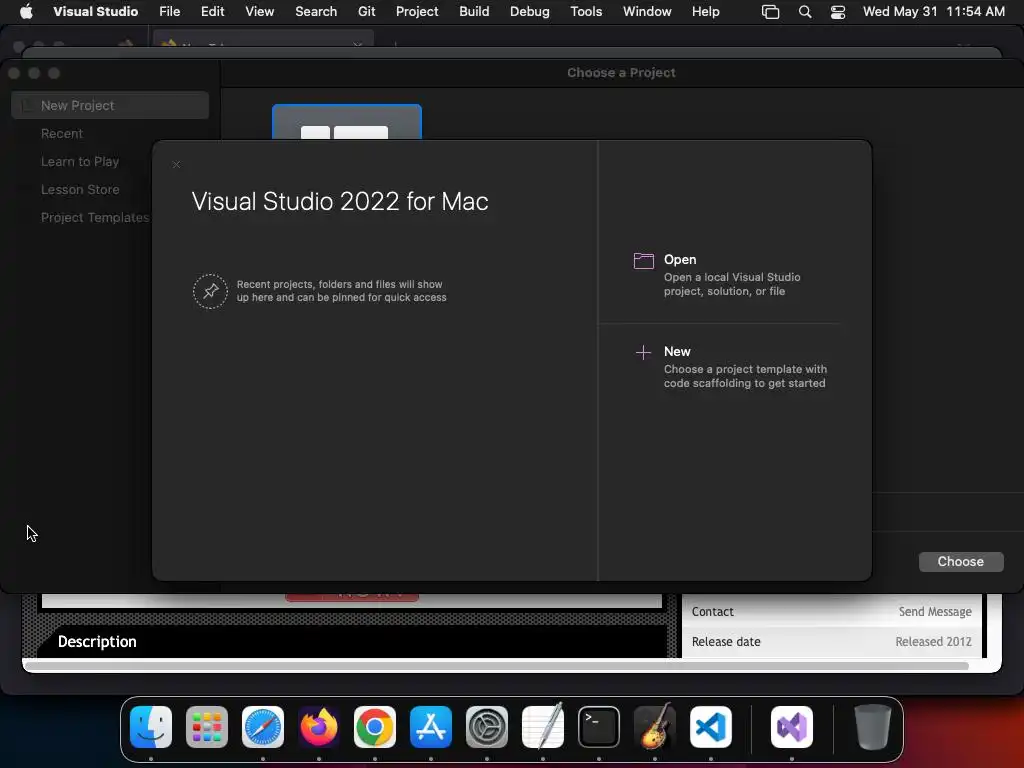The width and height of the screenshot is (1024, 768).
Task: Click the pin icon for recent projects
Action: [210, 291]
